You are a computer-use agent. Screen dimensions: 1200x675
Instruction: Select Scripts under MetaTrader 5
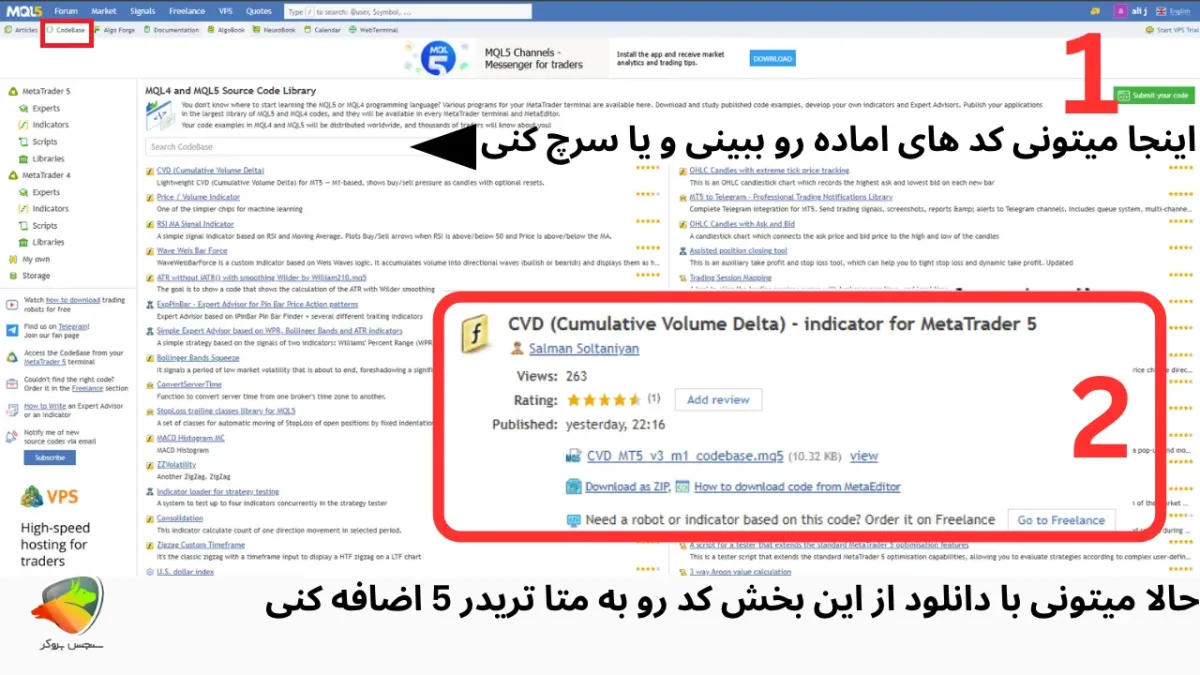coord(38,142)
